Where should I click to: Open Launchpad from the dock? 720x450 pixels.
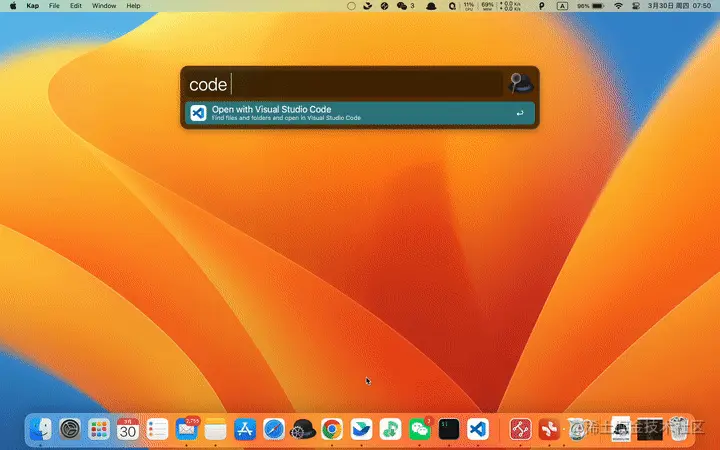[x=99, y=429]
